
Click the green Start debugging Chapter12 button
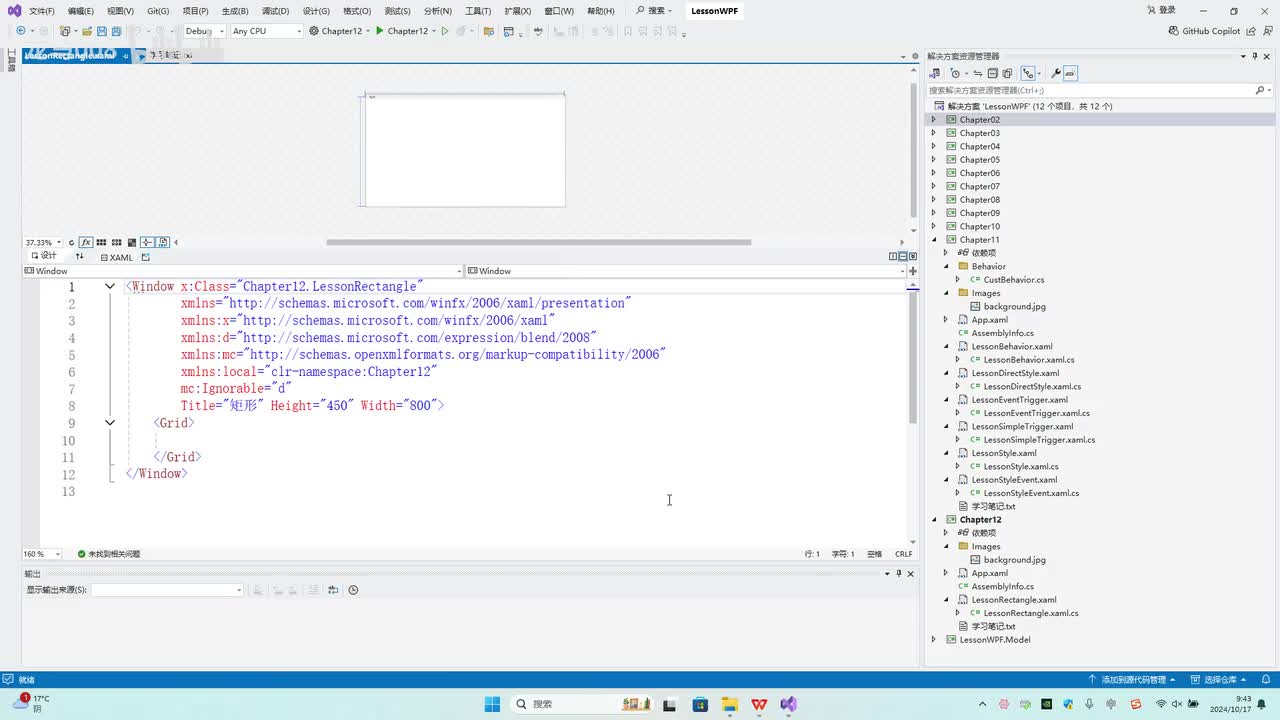[380, 31]
